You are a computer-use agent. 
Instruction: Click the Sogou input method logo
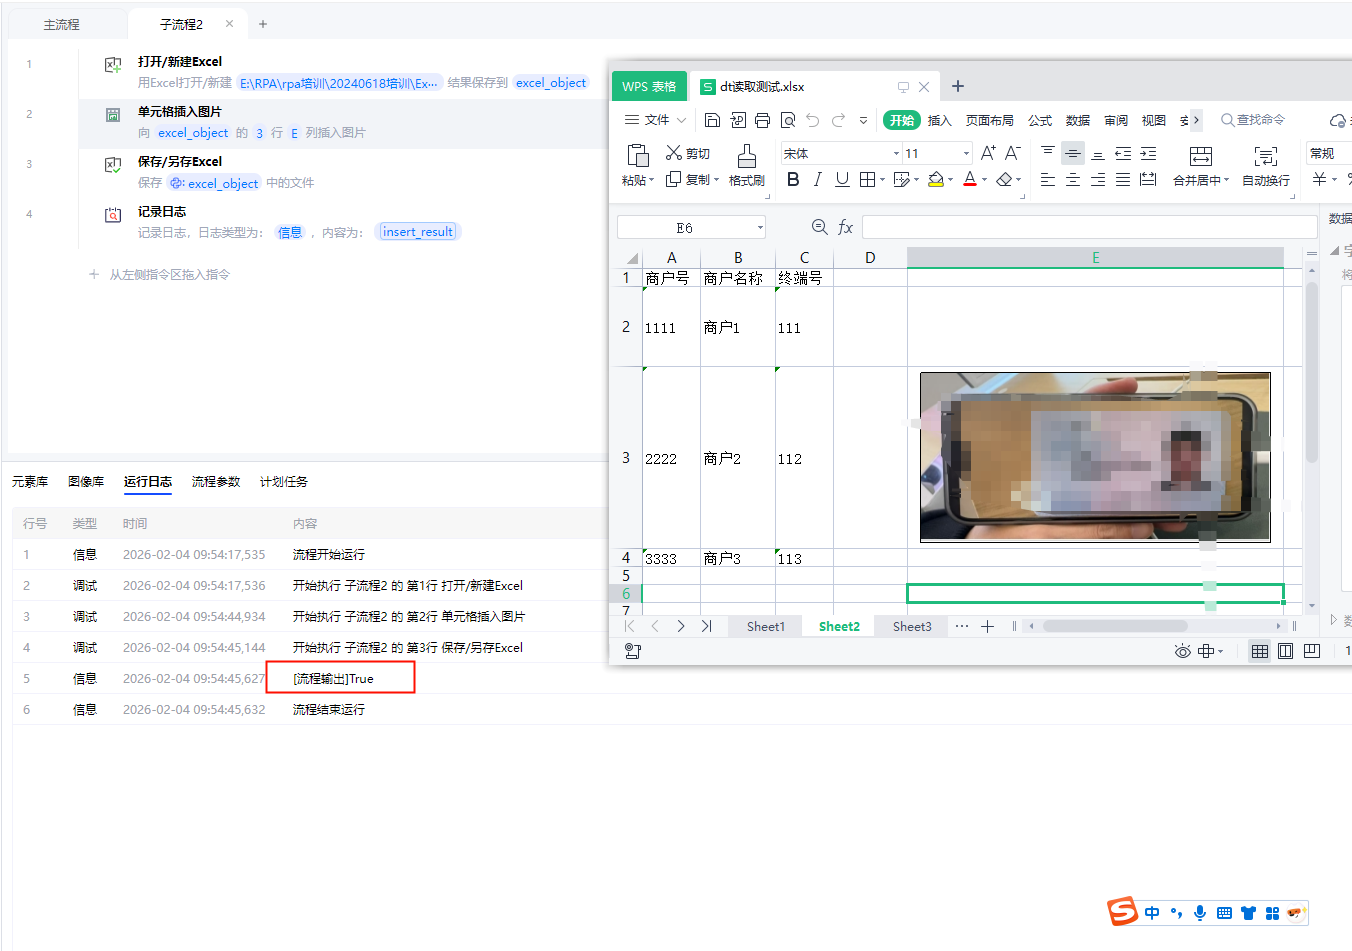(x=1122, y=912)
